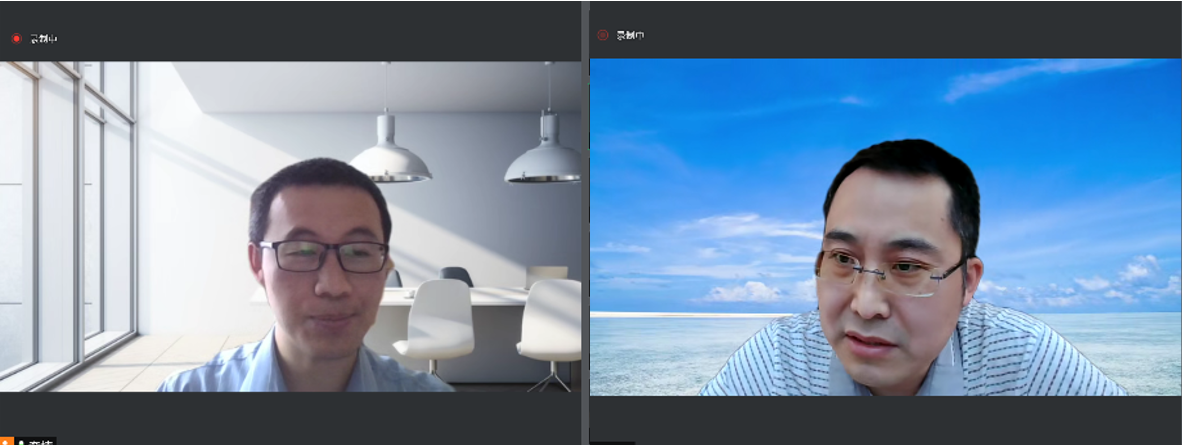Click the partial name tag under right video

click(612, 441)
